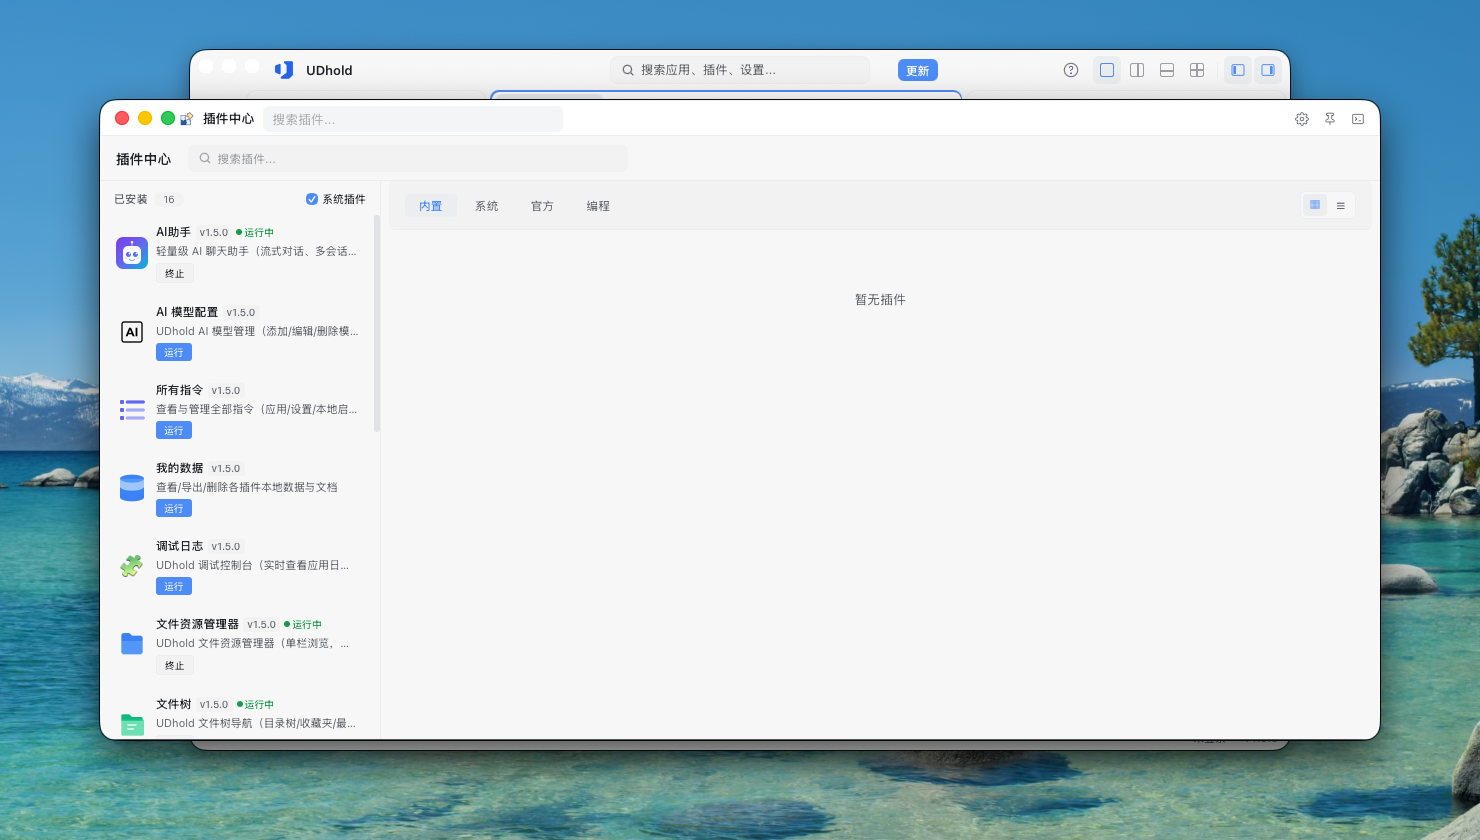Switch to the 编程 tab
Screen dimensions: 1480x840
[599, 206]
